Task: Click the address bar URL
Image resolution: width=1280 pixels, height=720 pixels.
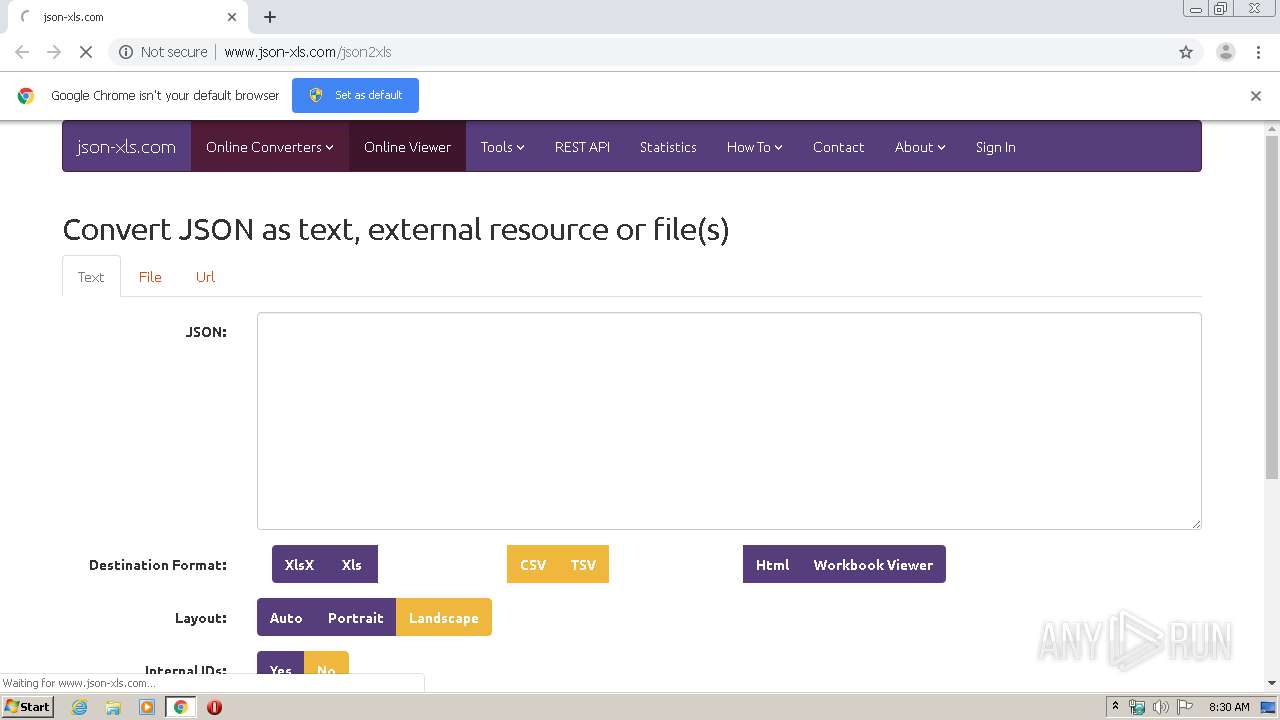Action: (x=307, y=52)
